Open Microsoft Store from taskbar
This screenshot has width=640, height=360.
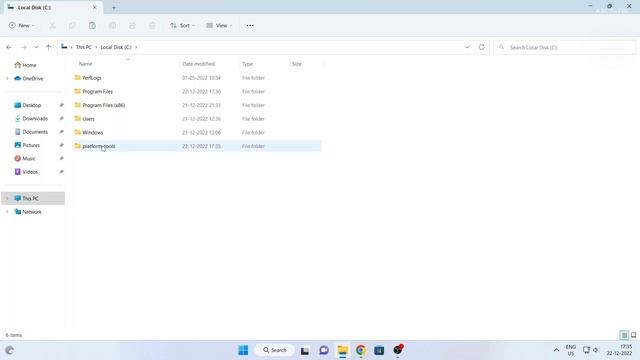379,350
